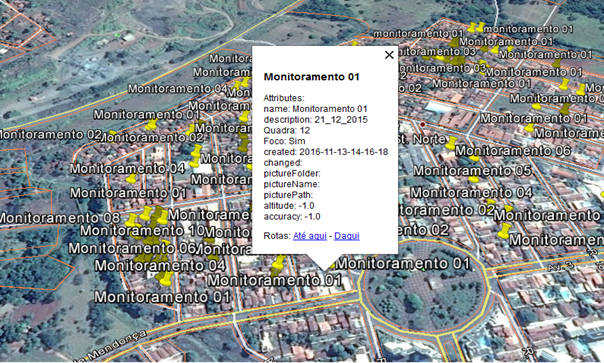Click the pushpin pair at the top right
Screen dimensions: 604x363
pos(476,28)
